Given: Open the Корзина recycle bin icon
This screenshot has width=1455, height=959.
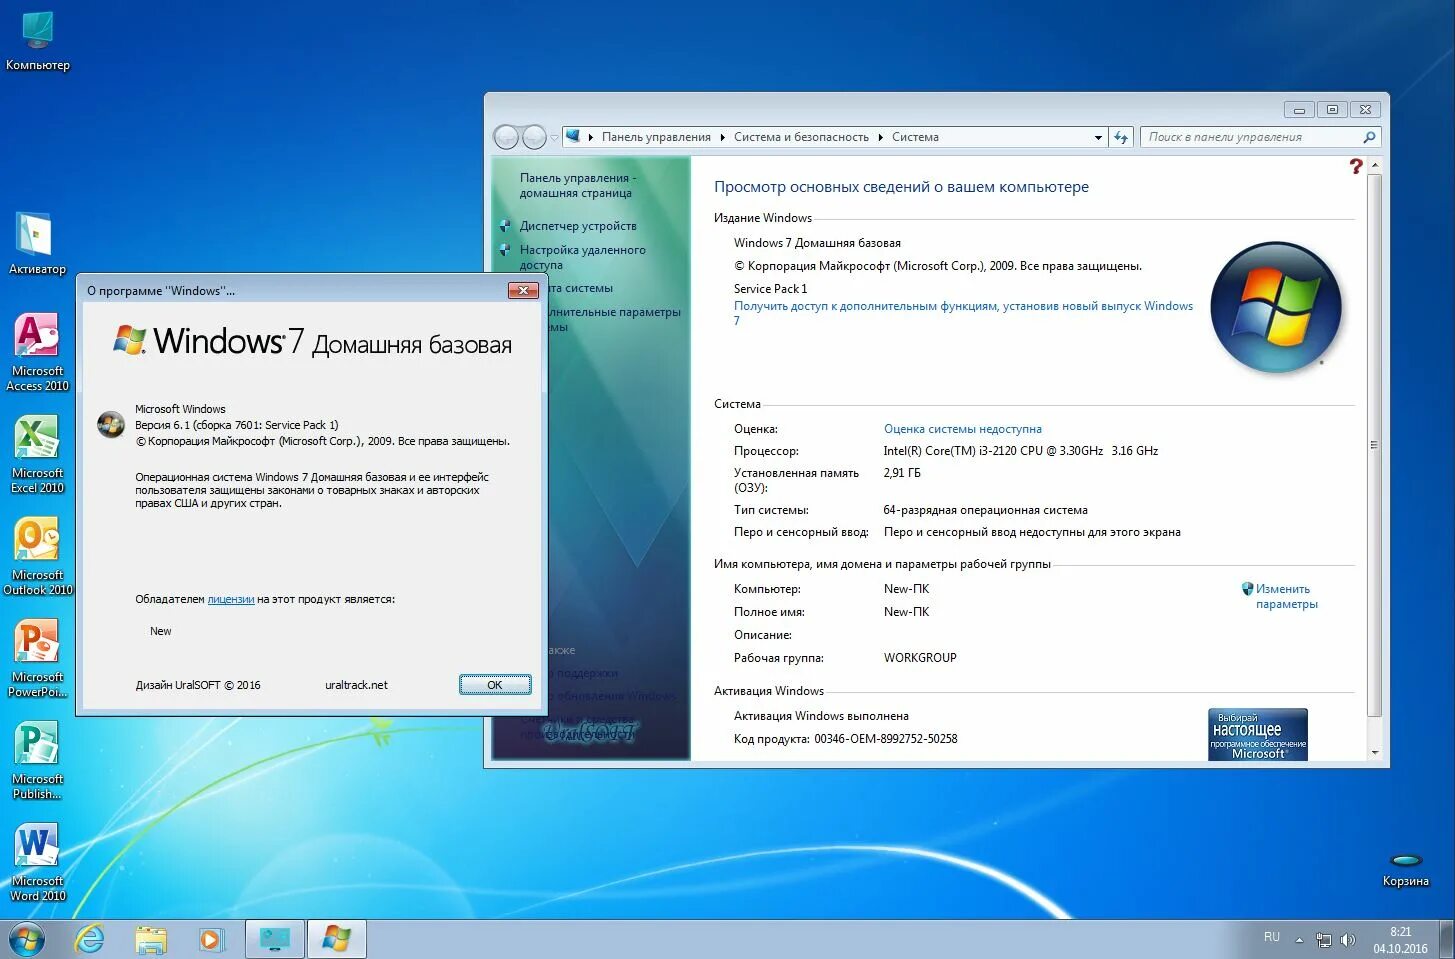Looking at the screenshot, I should click(x=1405, y=869).
